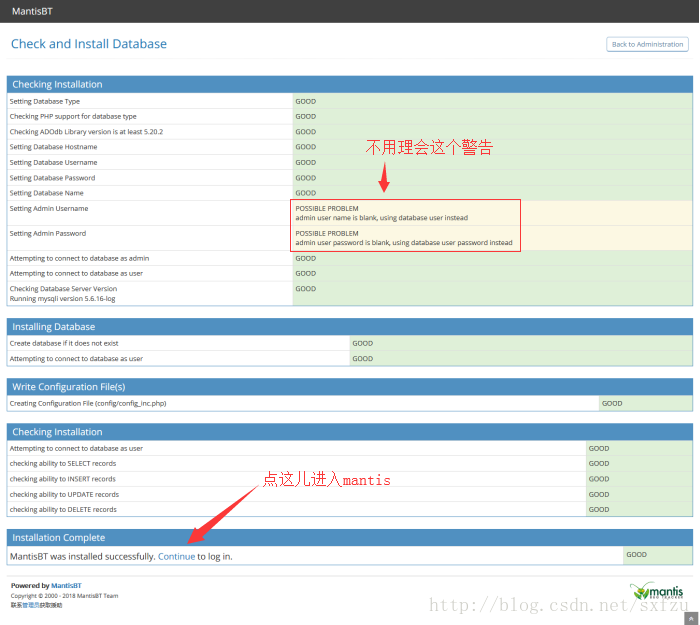Click the Copyright 2000 - 2018 MantisBT Team text
700x625 pixels.
point(64,596)
